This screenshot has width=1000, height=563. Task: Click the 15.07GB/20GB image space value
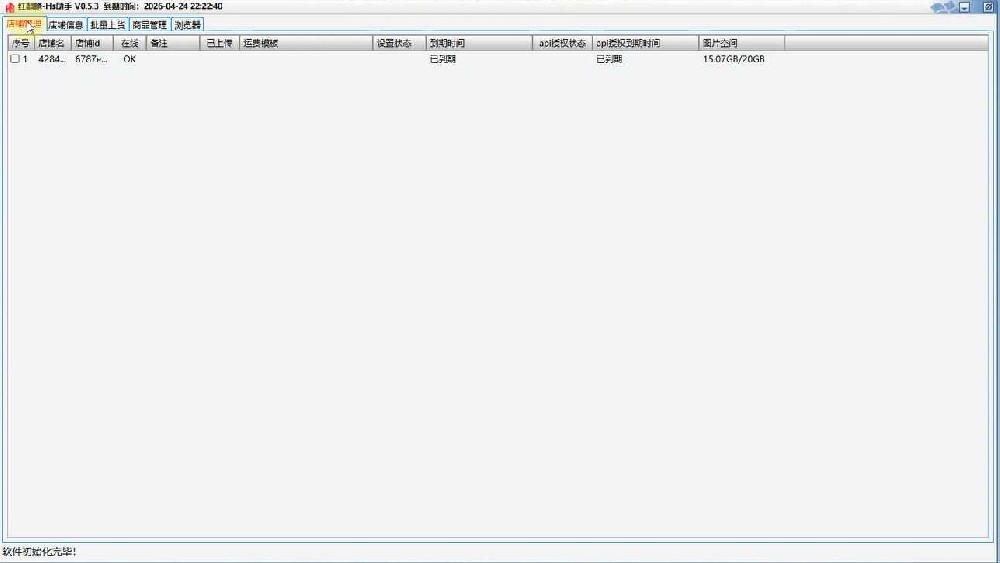click(733, 59)
